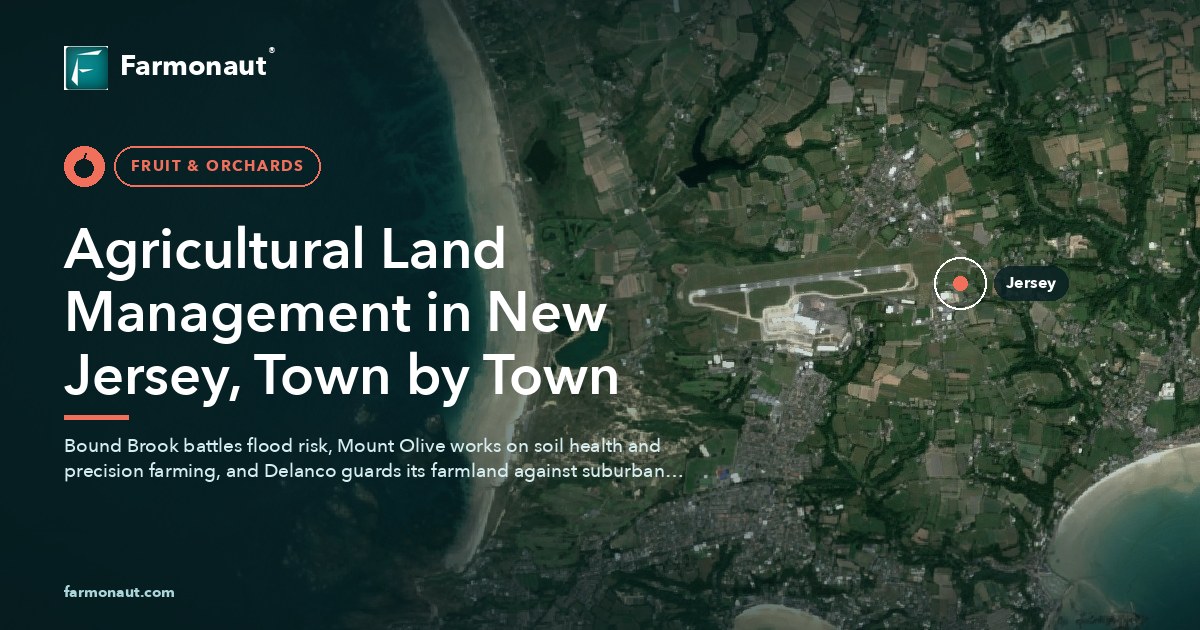Open the farmonaut.com link
1200x630 pixels.
point(119,592)
